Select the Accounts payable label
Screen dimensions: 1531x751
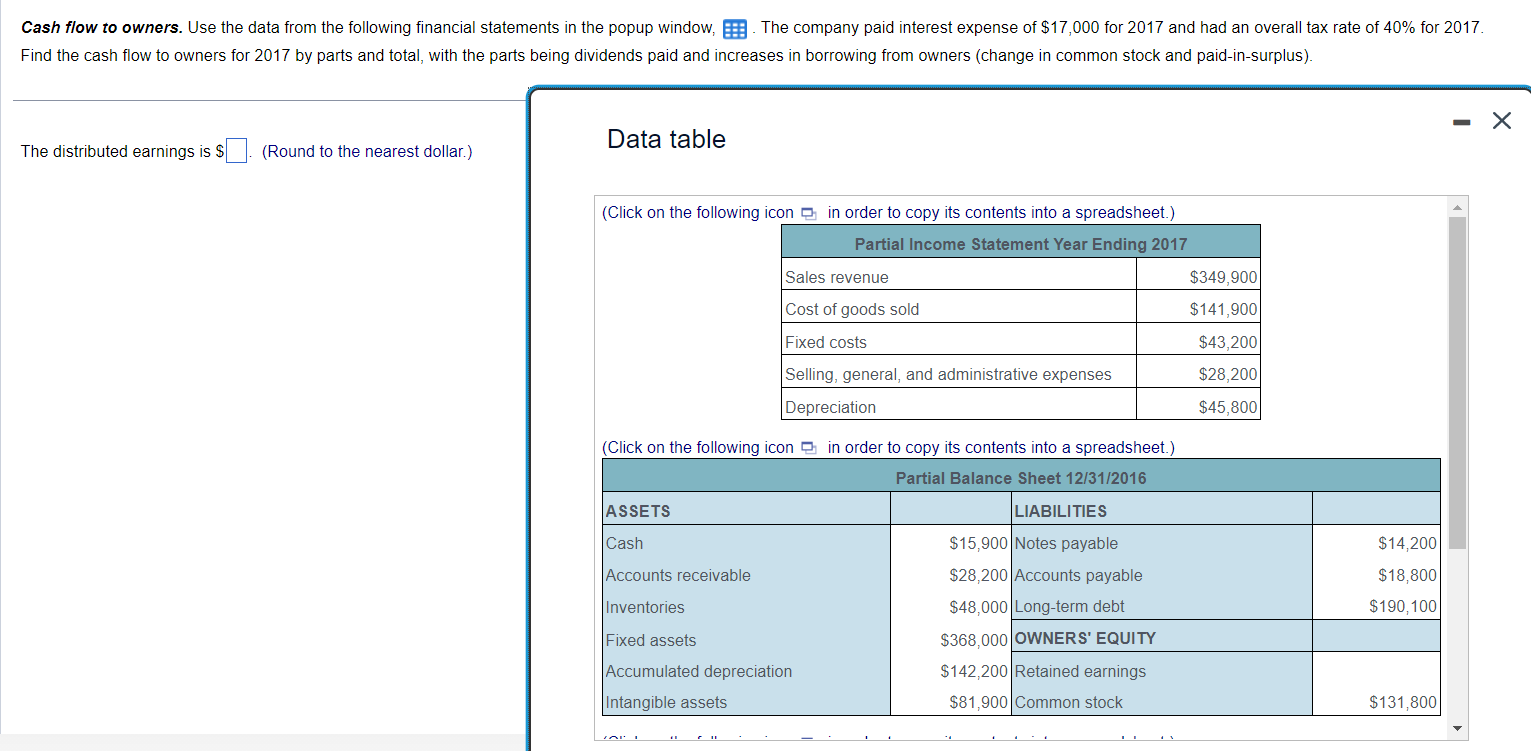pyautogui.click(x=1078, y=575)
